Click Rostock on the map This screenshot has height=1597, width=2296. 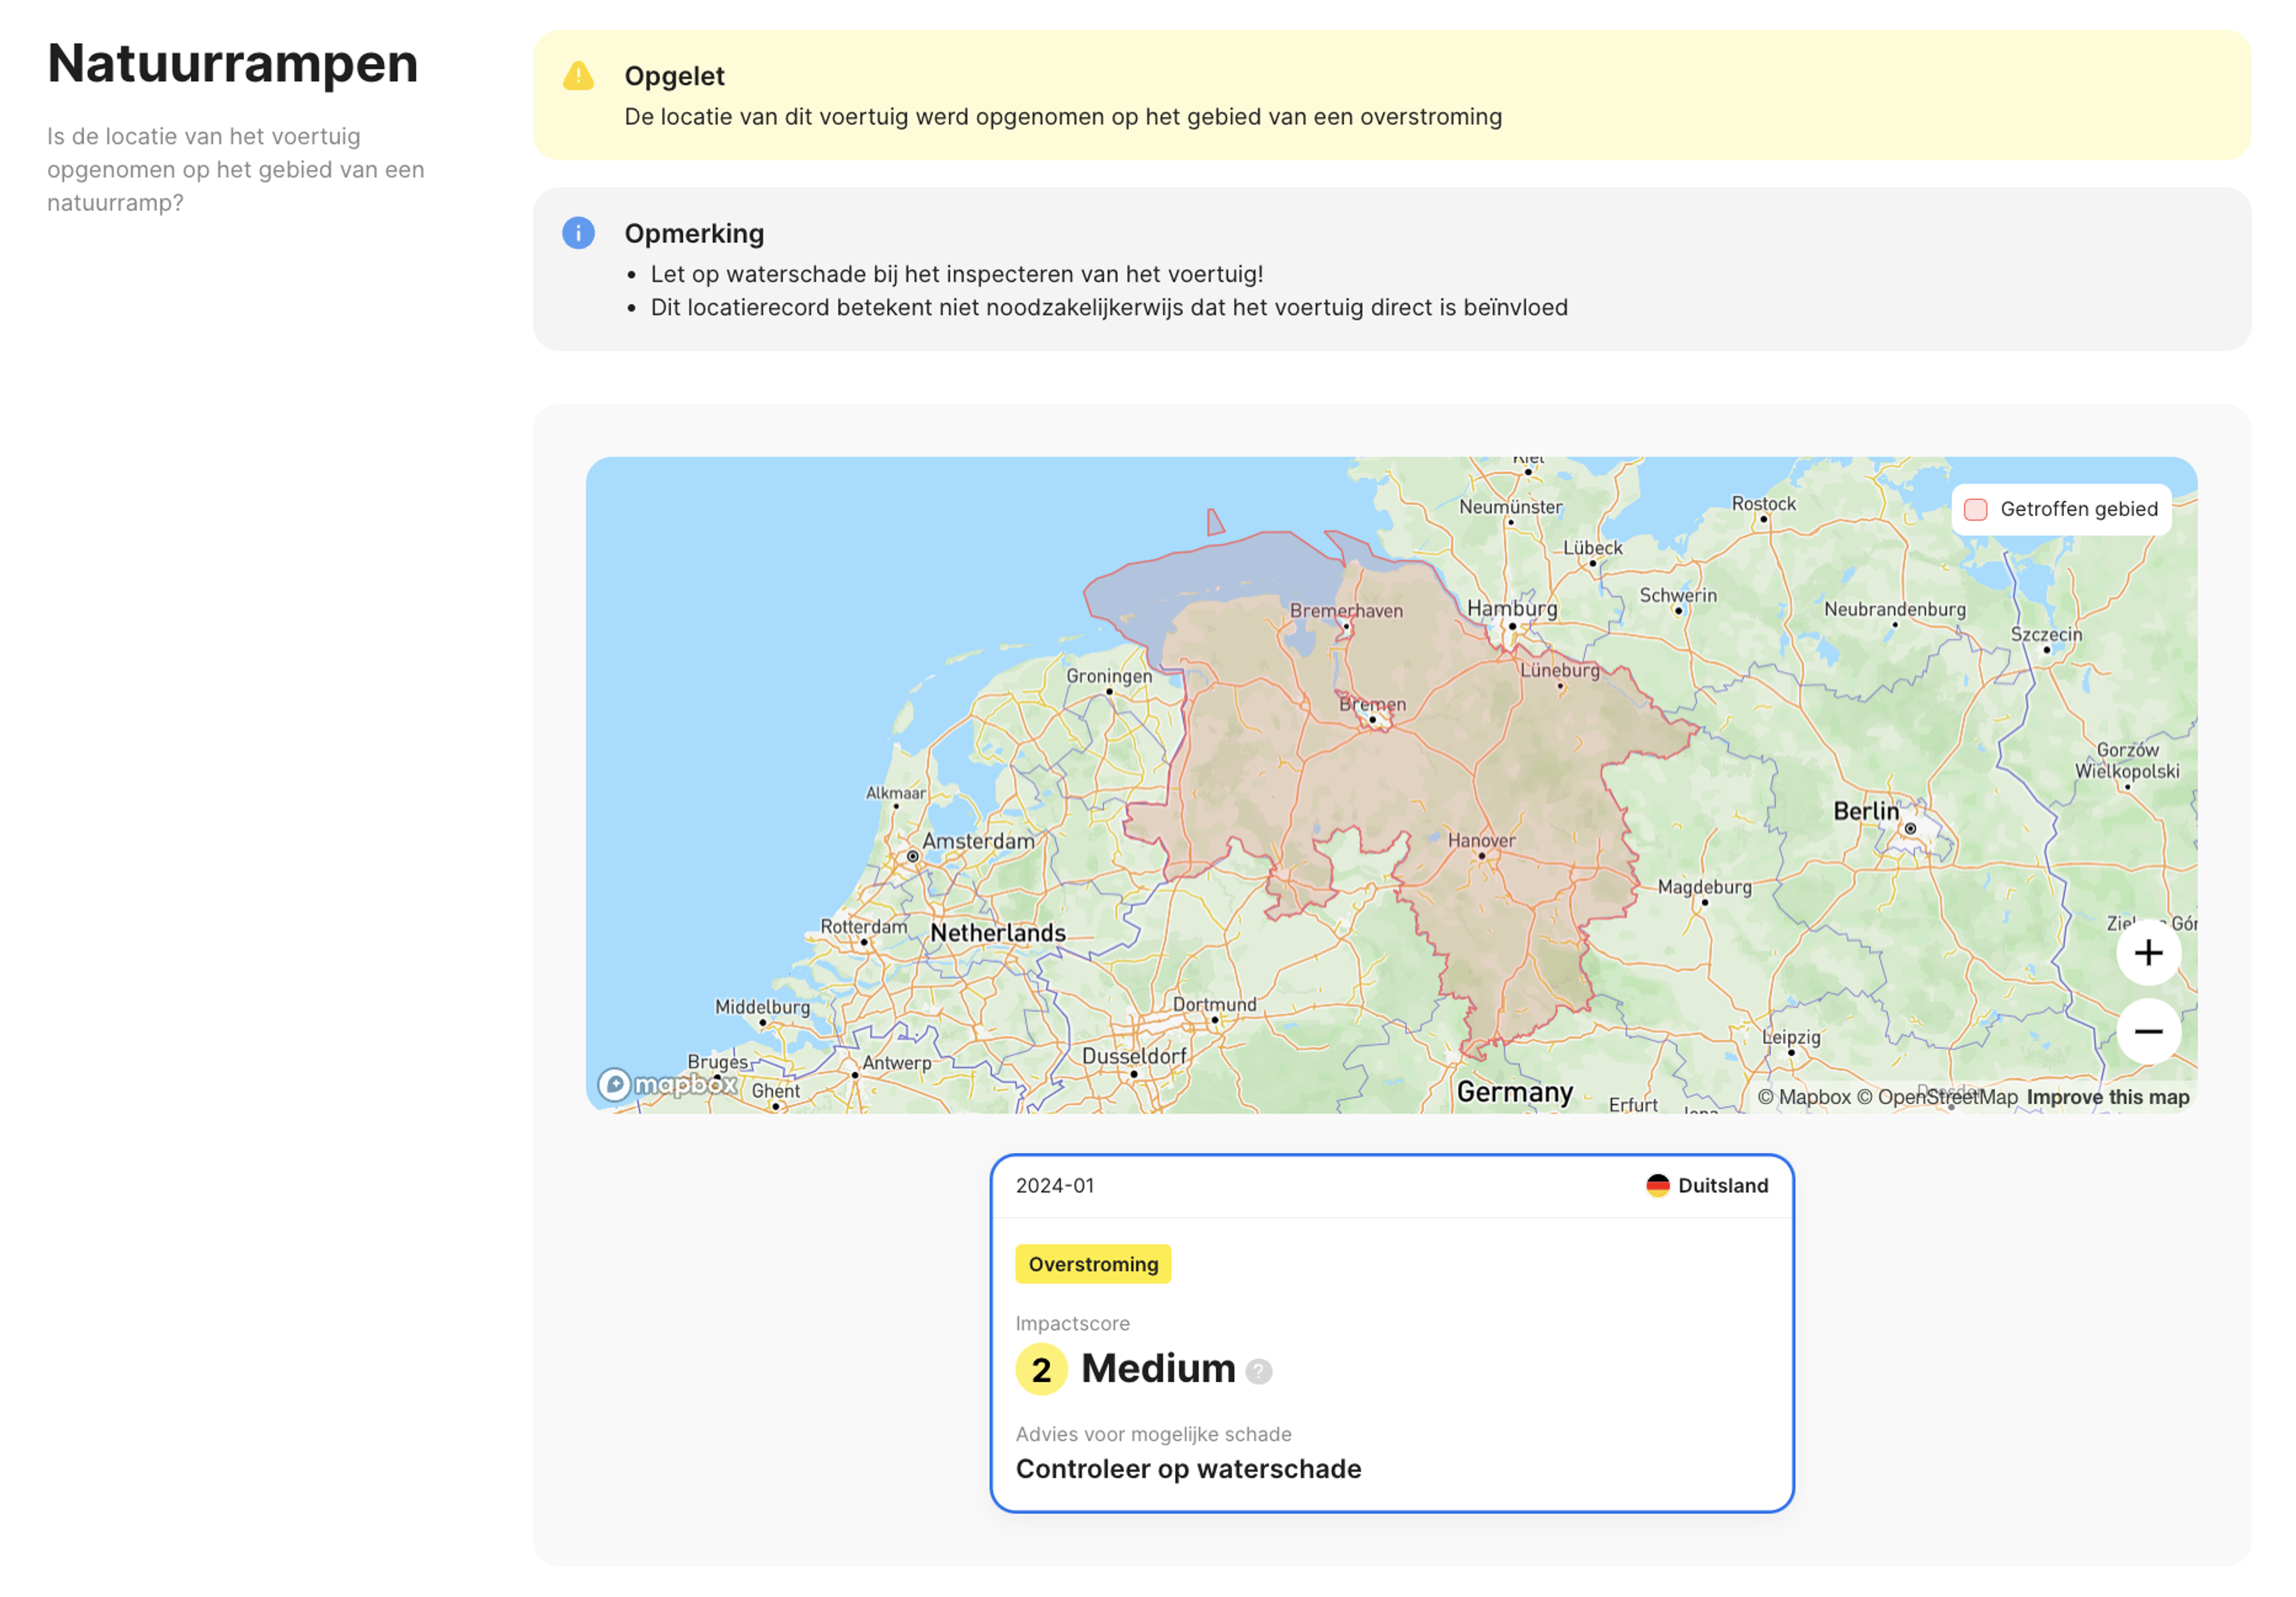pyautogui.click(x=1763, y=503)
